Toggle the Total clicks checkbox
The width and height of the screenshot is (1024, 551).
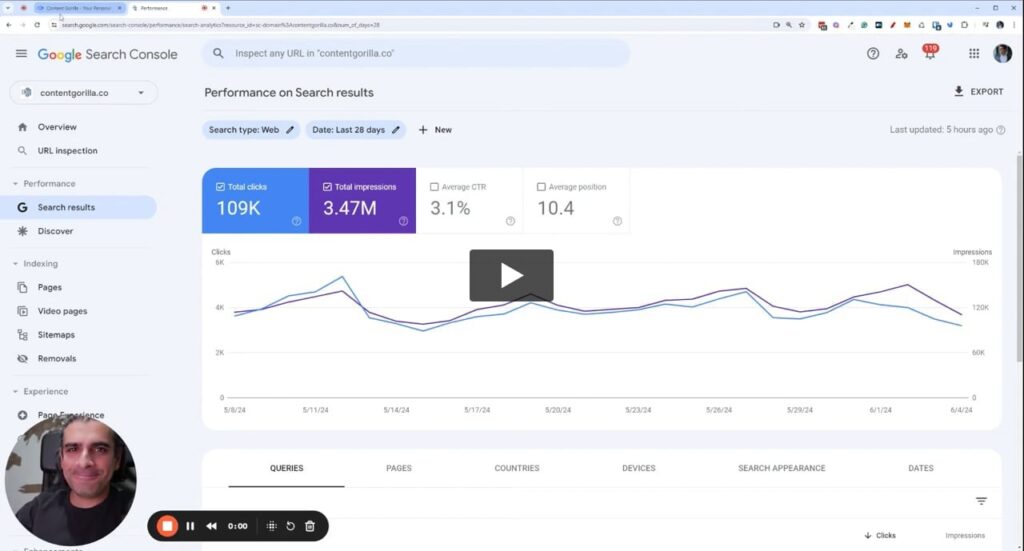pos(221,187)
